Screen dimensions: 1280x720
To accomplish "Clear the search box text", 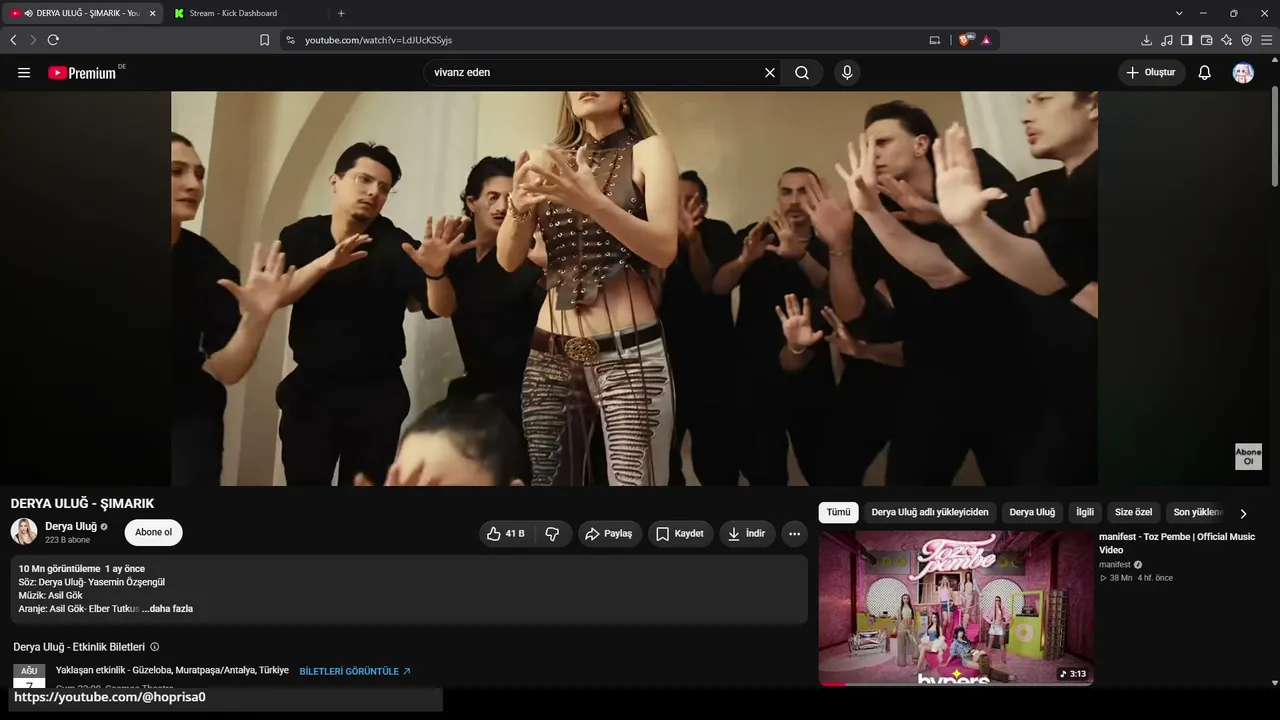I will [x=770, y=73].
